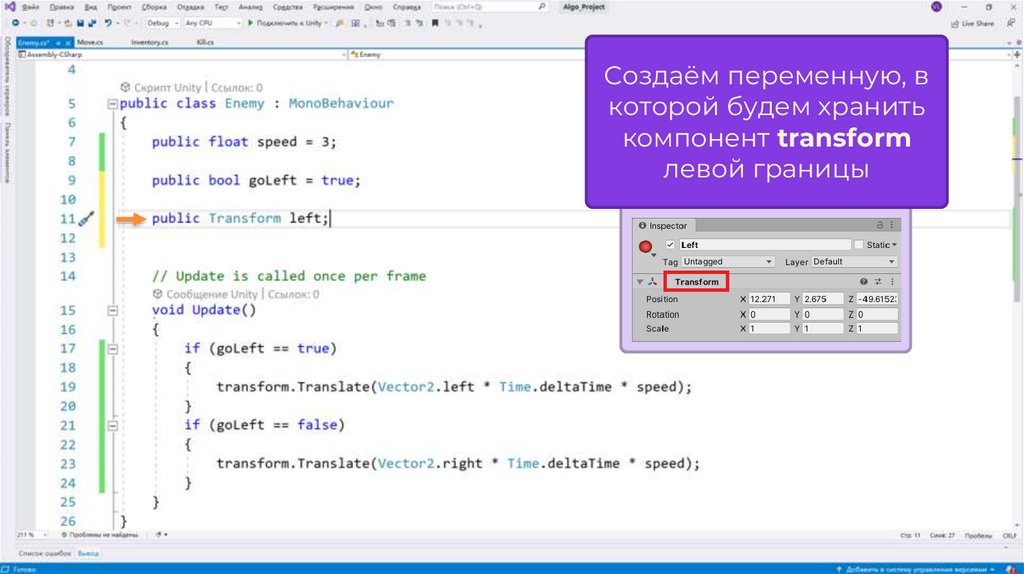Click the No problems found status icon

coord(64,535)
